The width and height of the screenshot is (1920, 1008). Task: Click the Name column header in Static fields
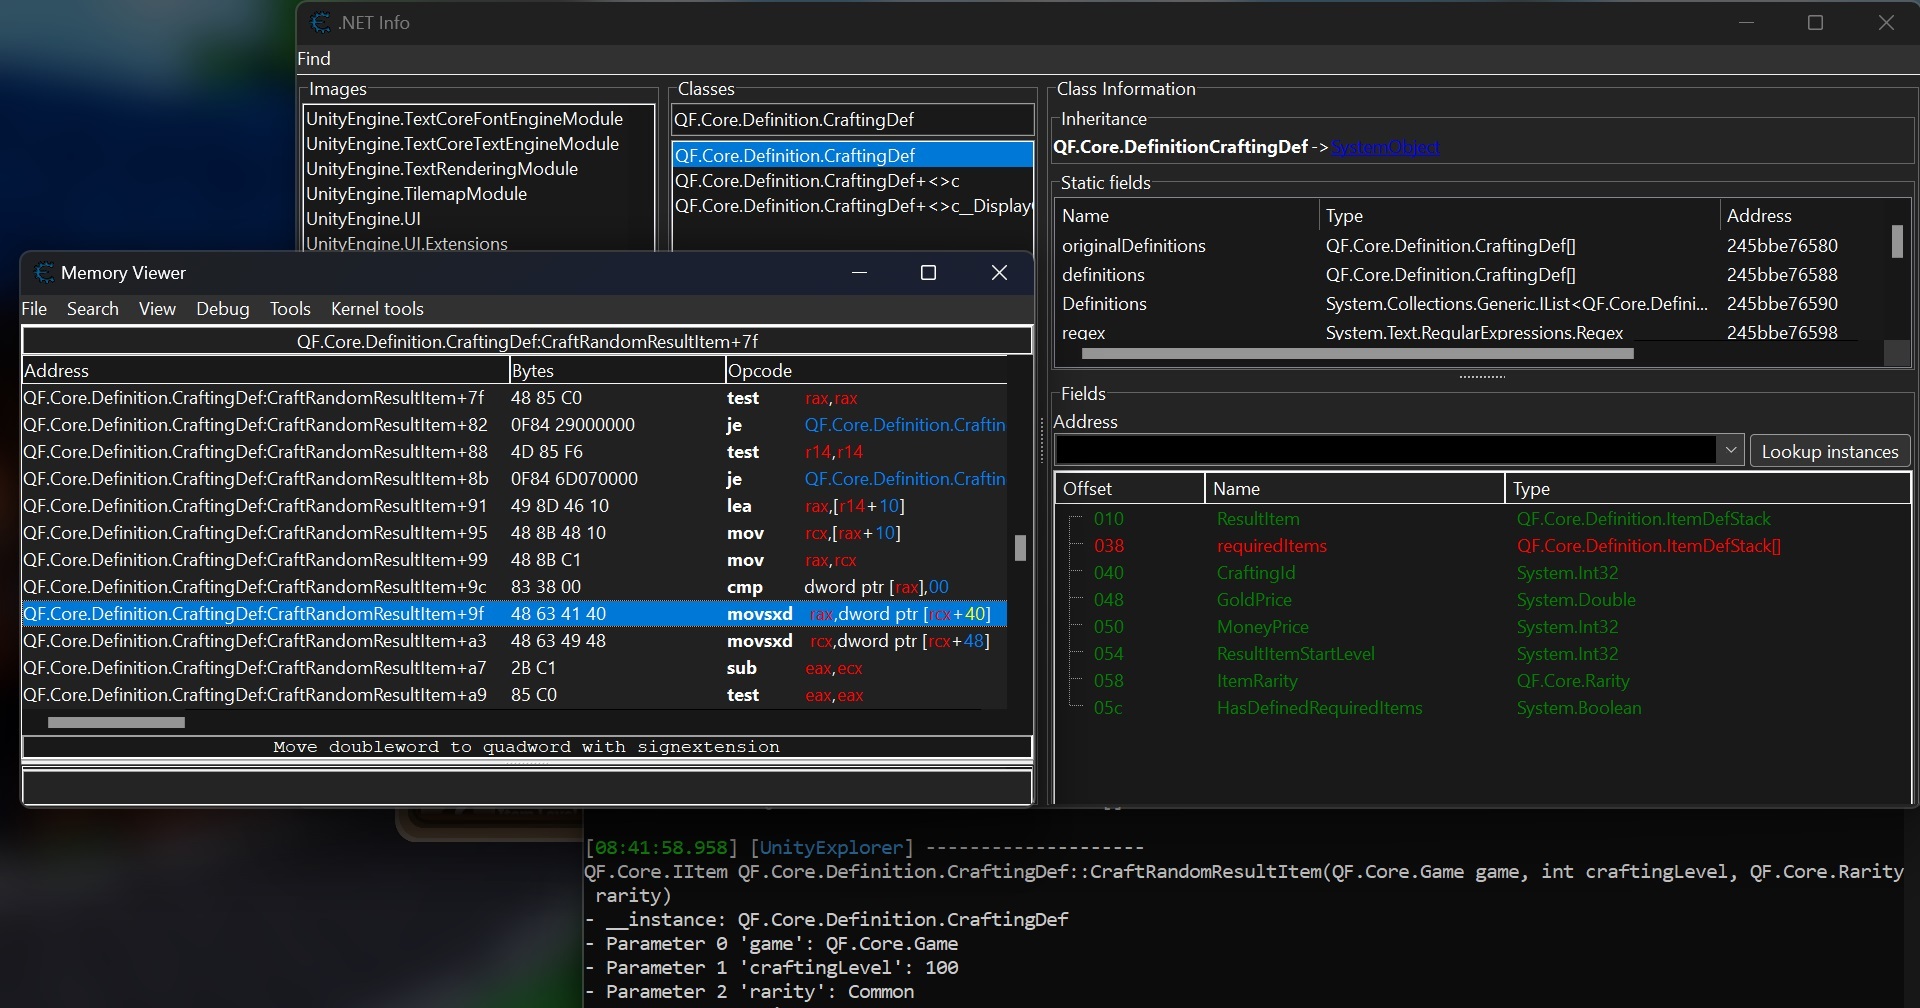1187,216
